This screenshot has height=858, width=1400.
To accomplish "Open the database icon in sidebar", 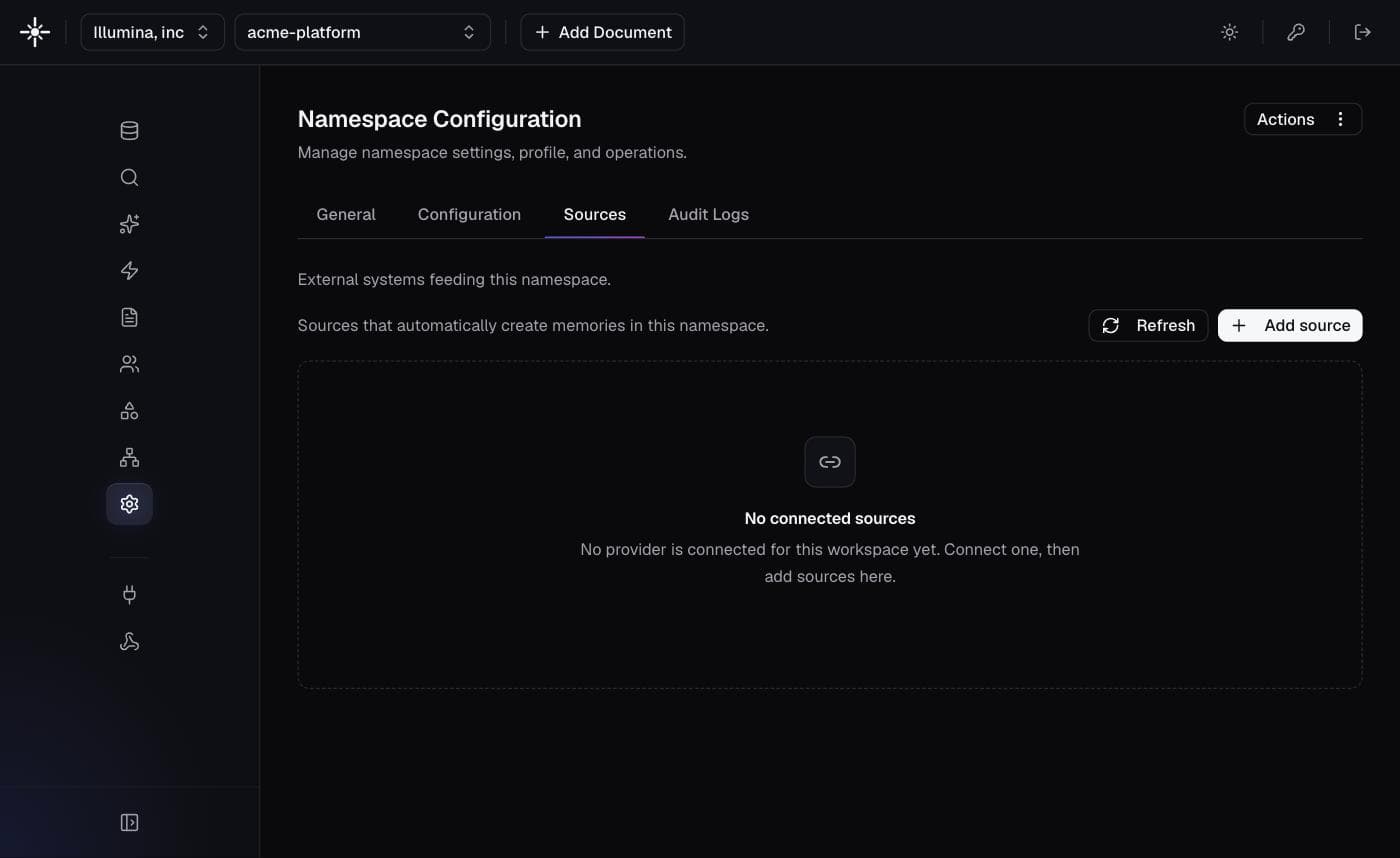I will 129,131.
